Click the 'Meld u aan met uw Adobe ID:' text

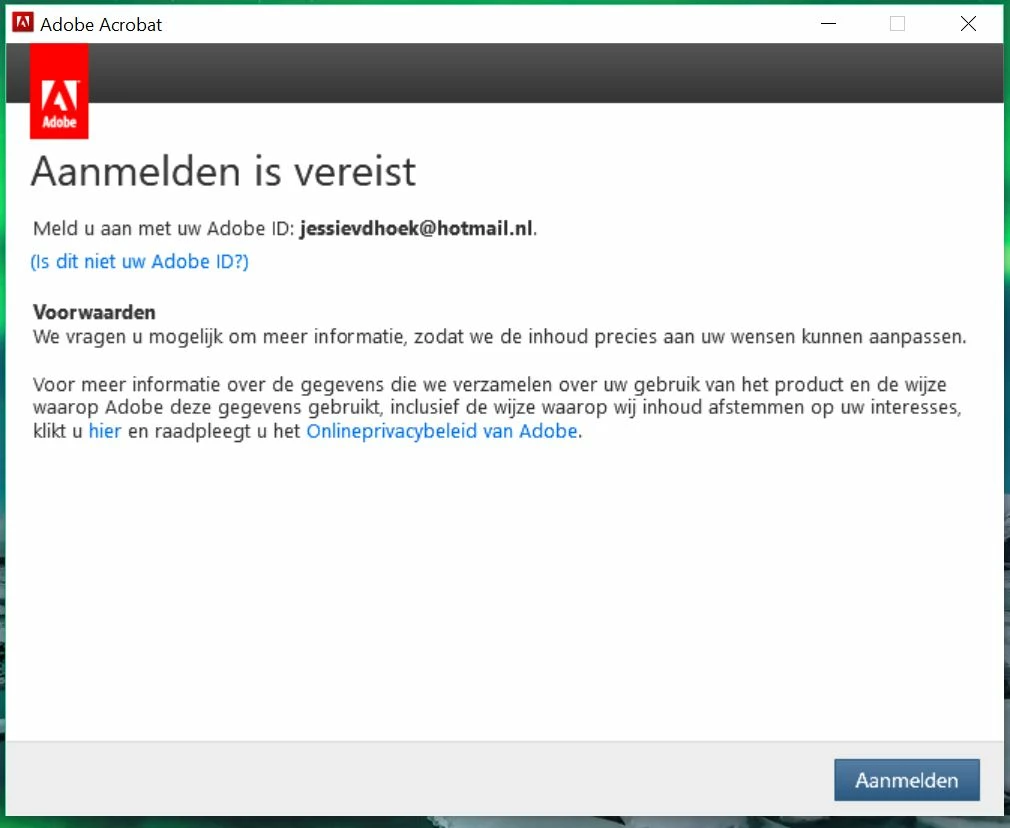click(x=164, y=228)
